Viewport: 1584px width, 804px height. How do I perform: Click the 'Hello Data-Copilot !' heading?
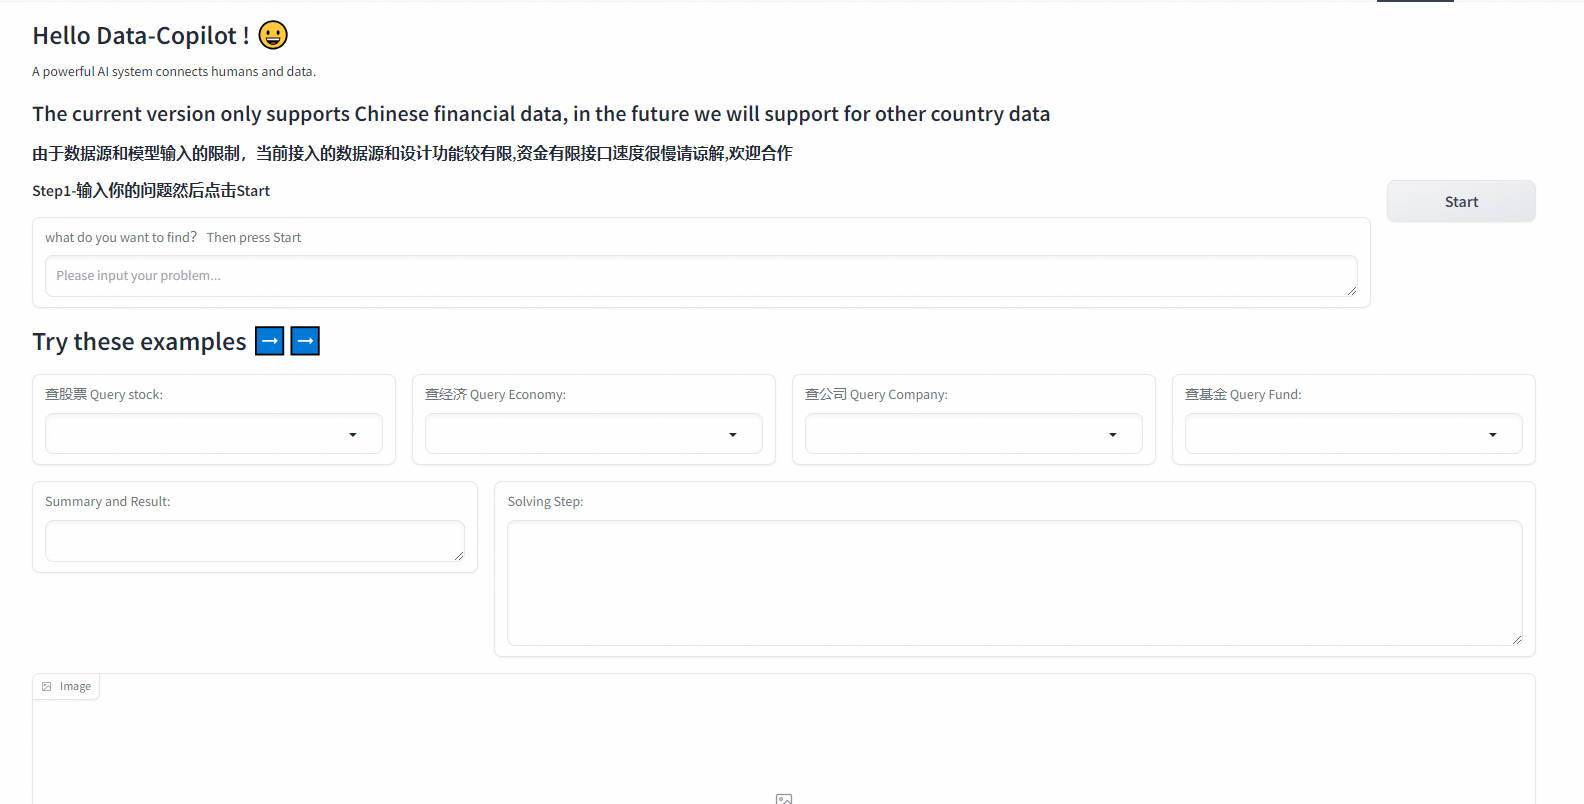(x=141, y=36)
